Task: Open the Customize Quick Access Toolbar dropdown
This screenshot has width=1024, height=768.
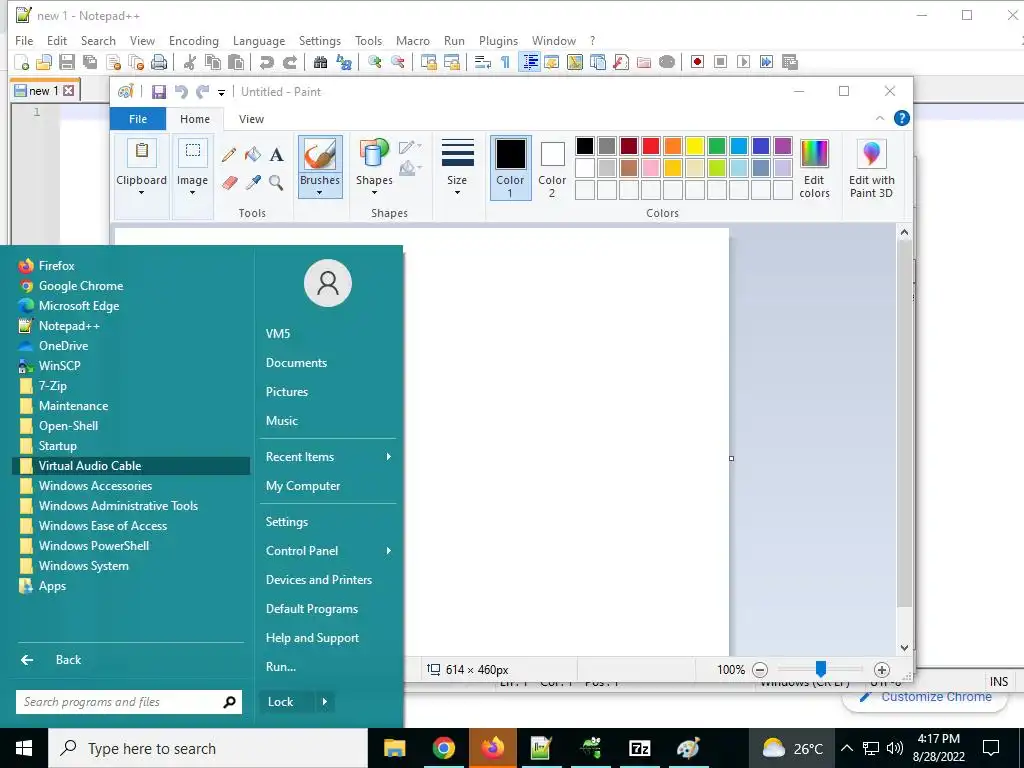Action: click(221, 93)
